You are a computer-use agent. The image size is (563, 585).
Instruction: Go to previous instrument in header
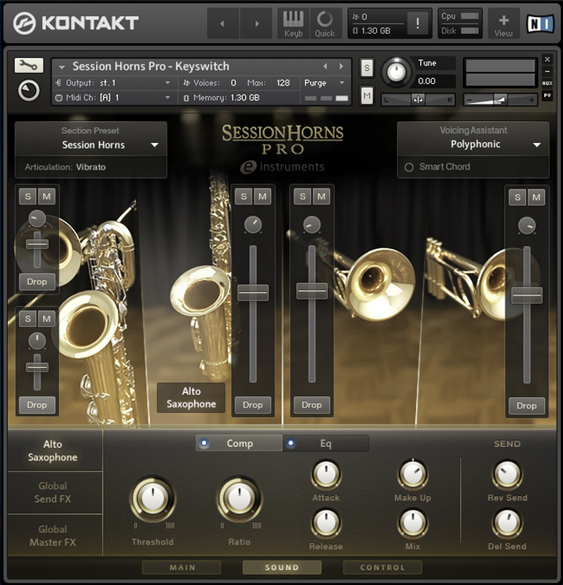point(223,24)
